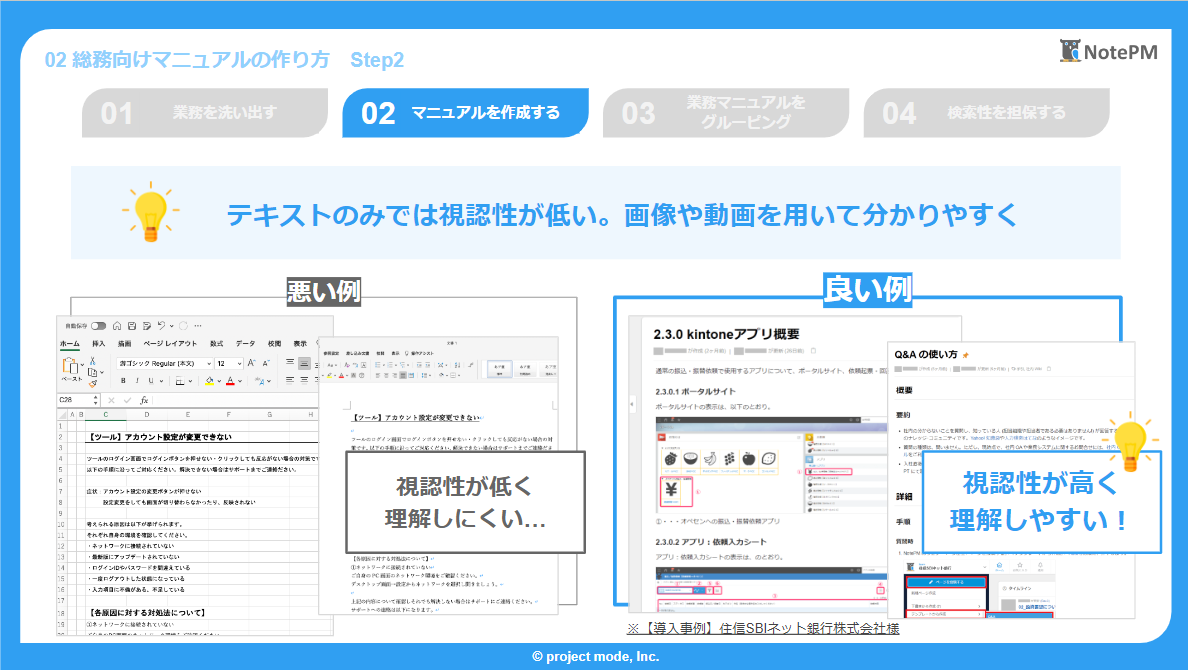Expand the border style dropdown arrow
The width and height of the screenshot is (1188, 670).
[x=190, y=381]
